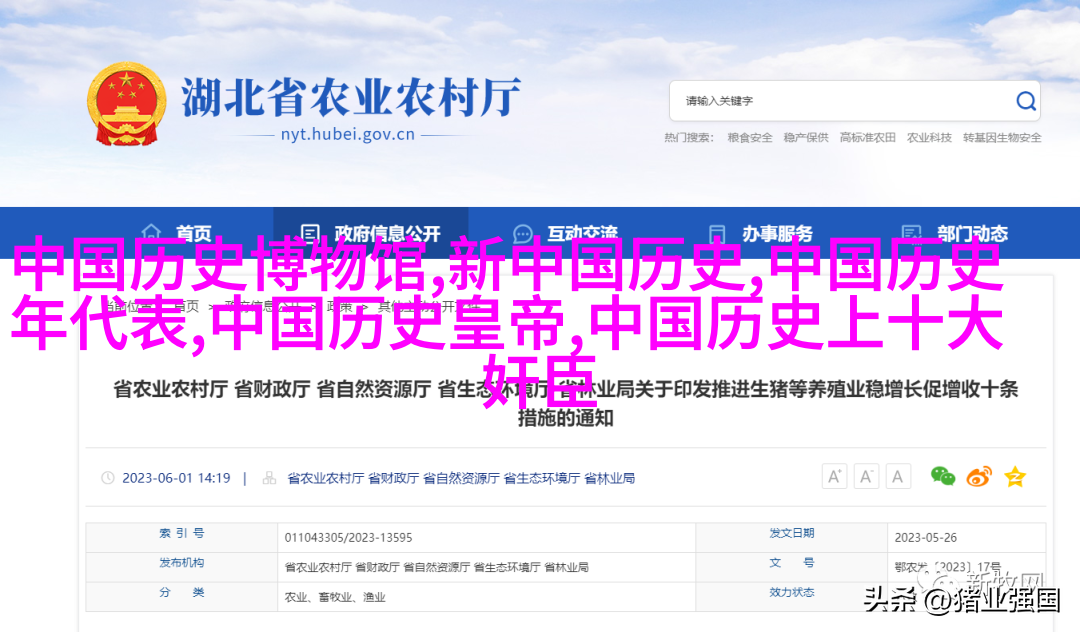Viewport: 1080px width, 632px height.
Task: Share article via WeChat icon
Action: [x=943, y=477]
